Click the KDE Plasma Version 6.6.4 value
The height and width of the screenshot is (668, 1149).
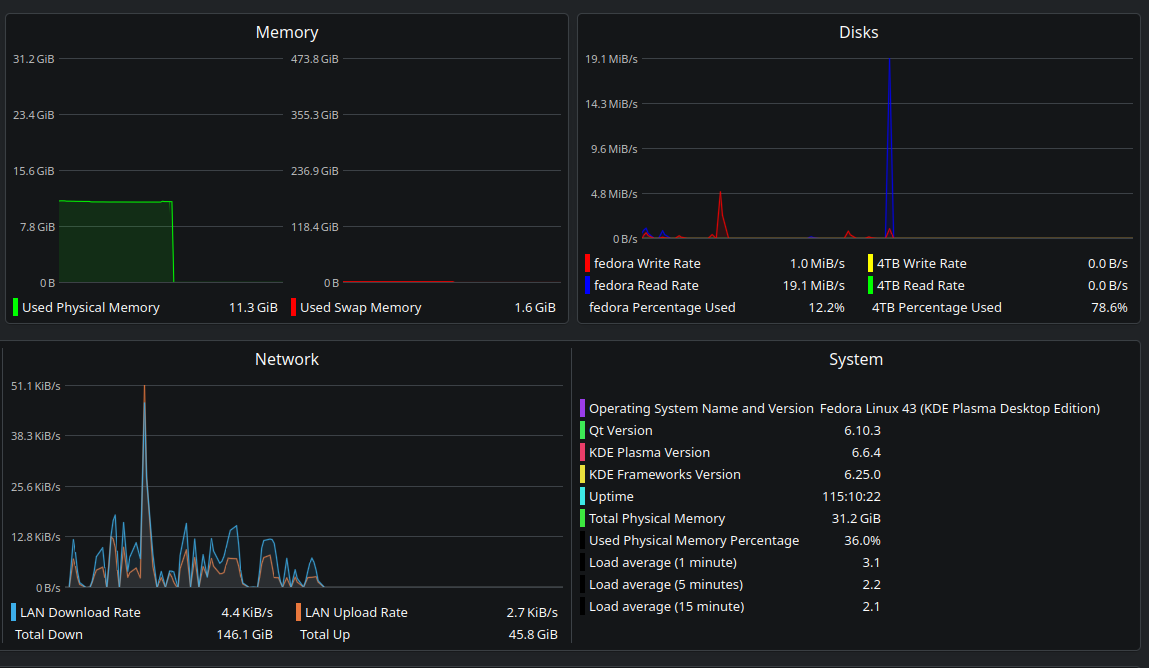coord(866,453)
